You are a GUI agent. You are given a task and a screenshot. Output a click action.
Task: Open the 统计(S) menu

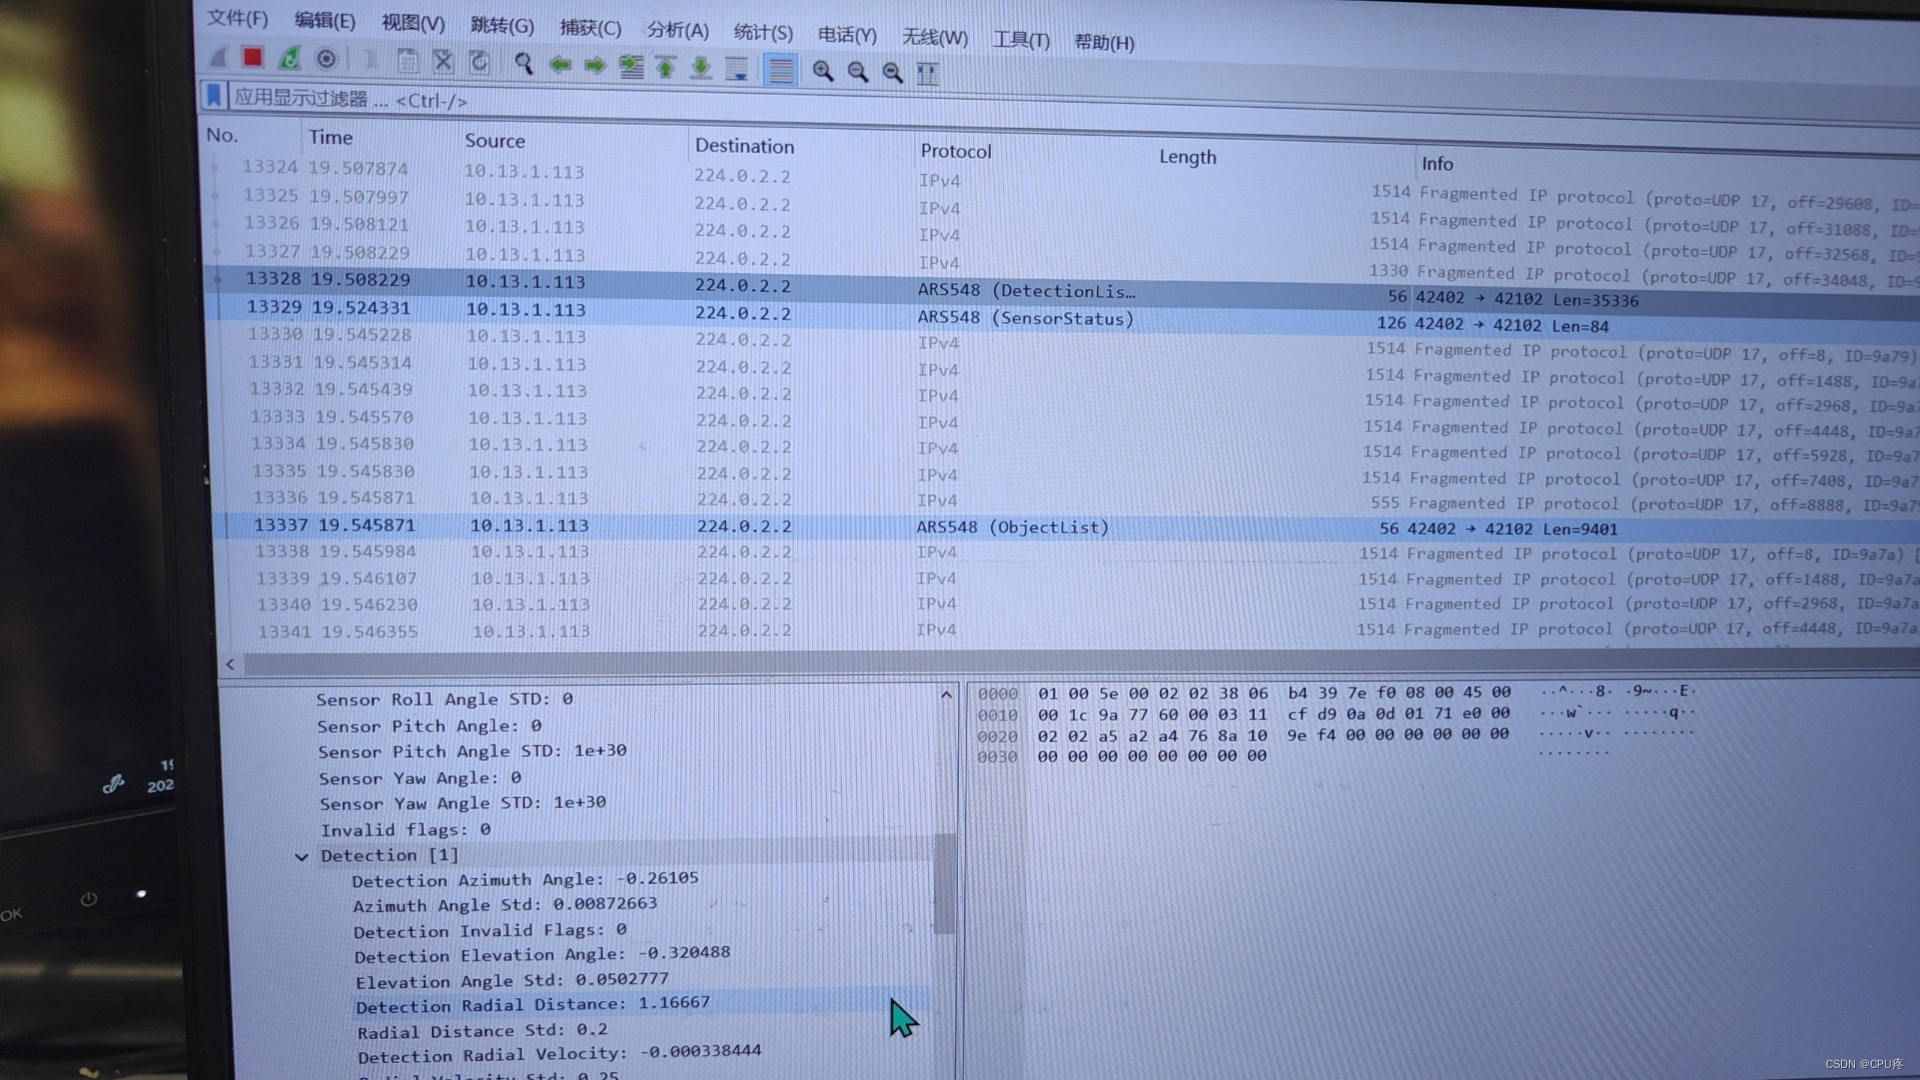[763, 32]
